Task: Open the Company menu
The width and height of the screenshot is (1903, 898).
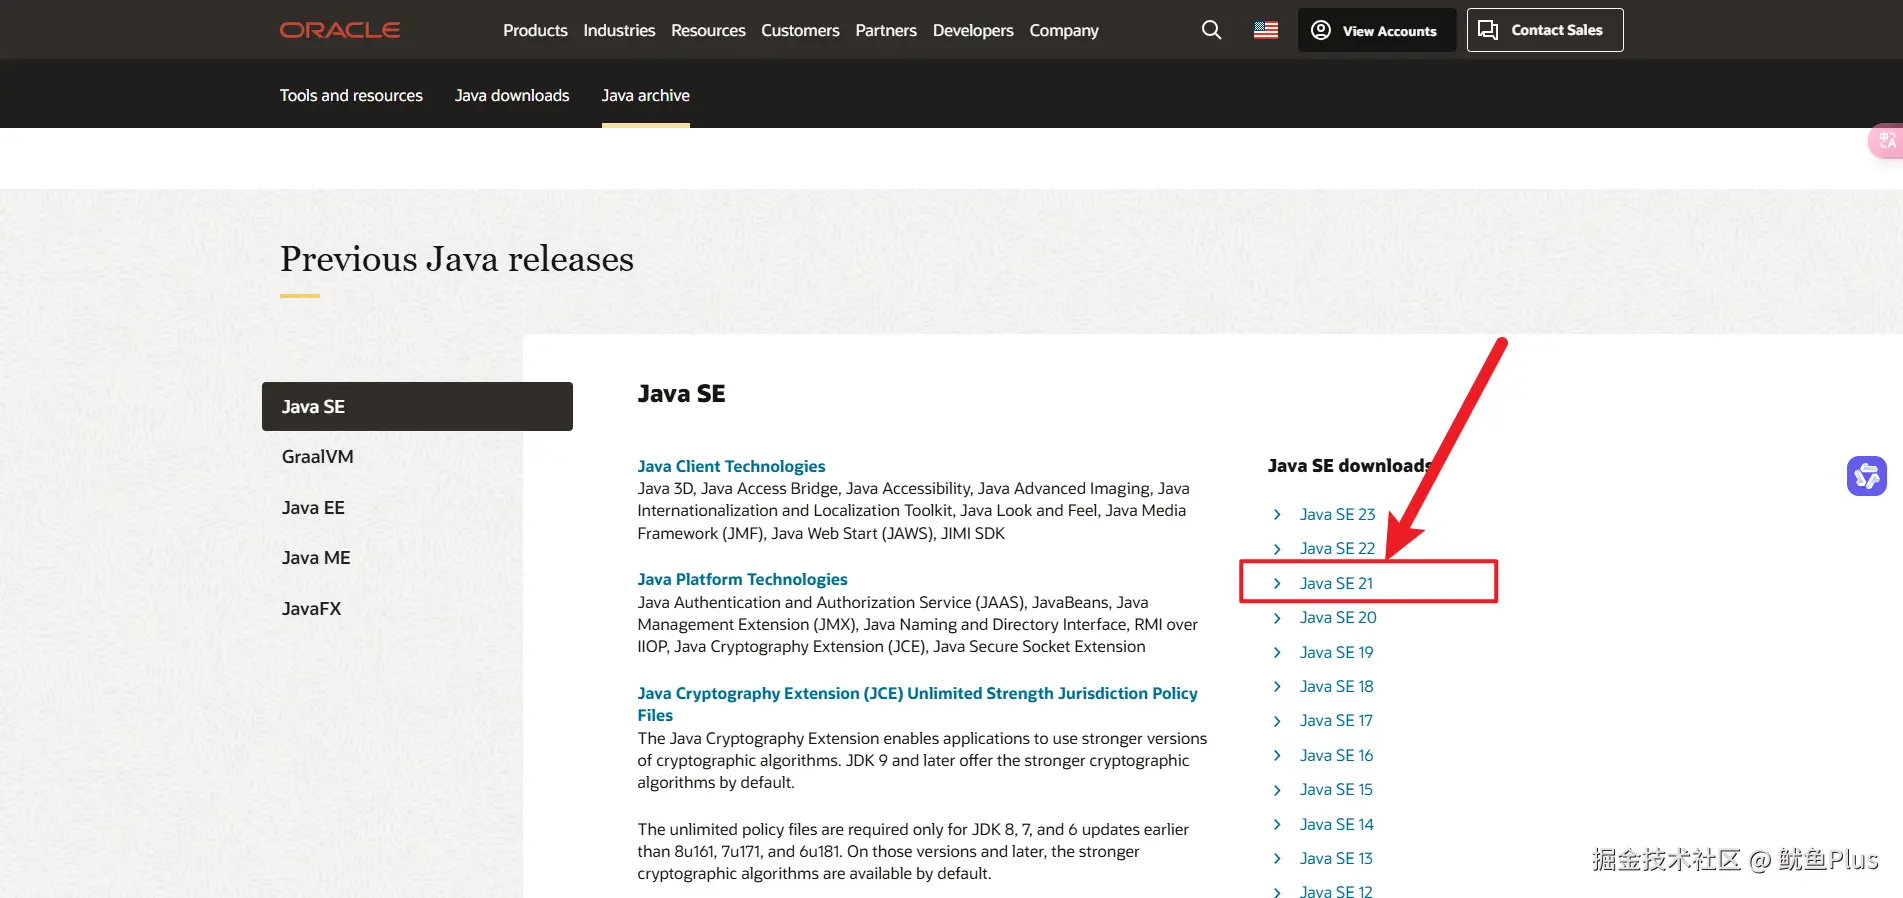Action: [1064, 30]
